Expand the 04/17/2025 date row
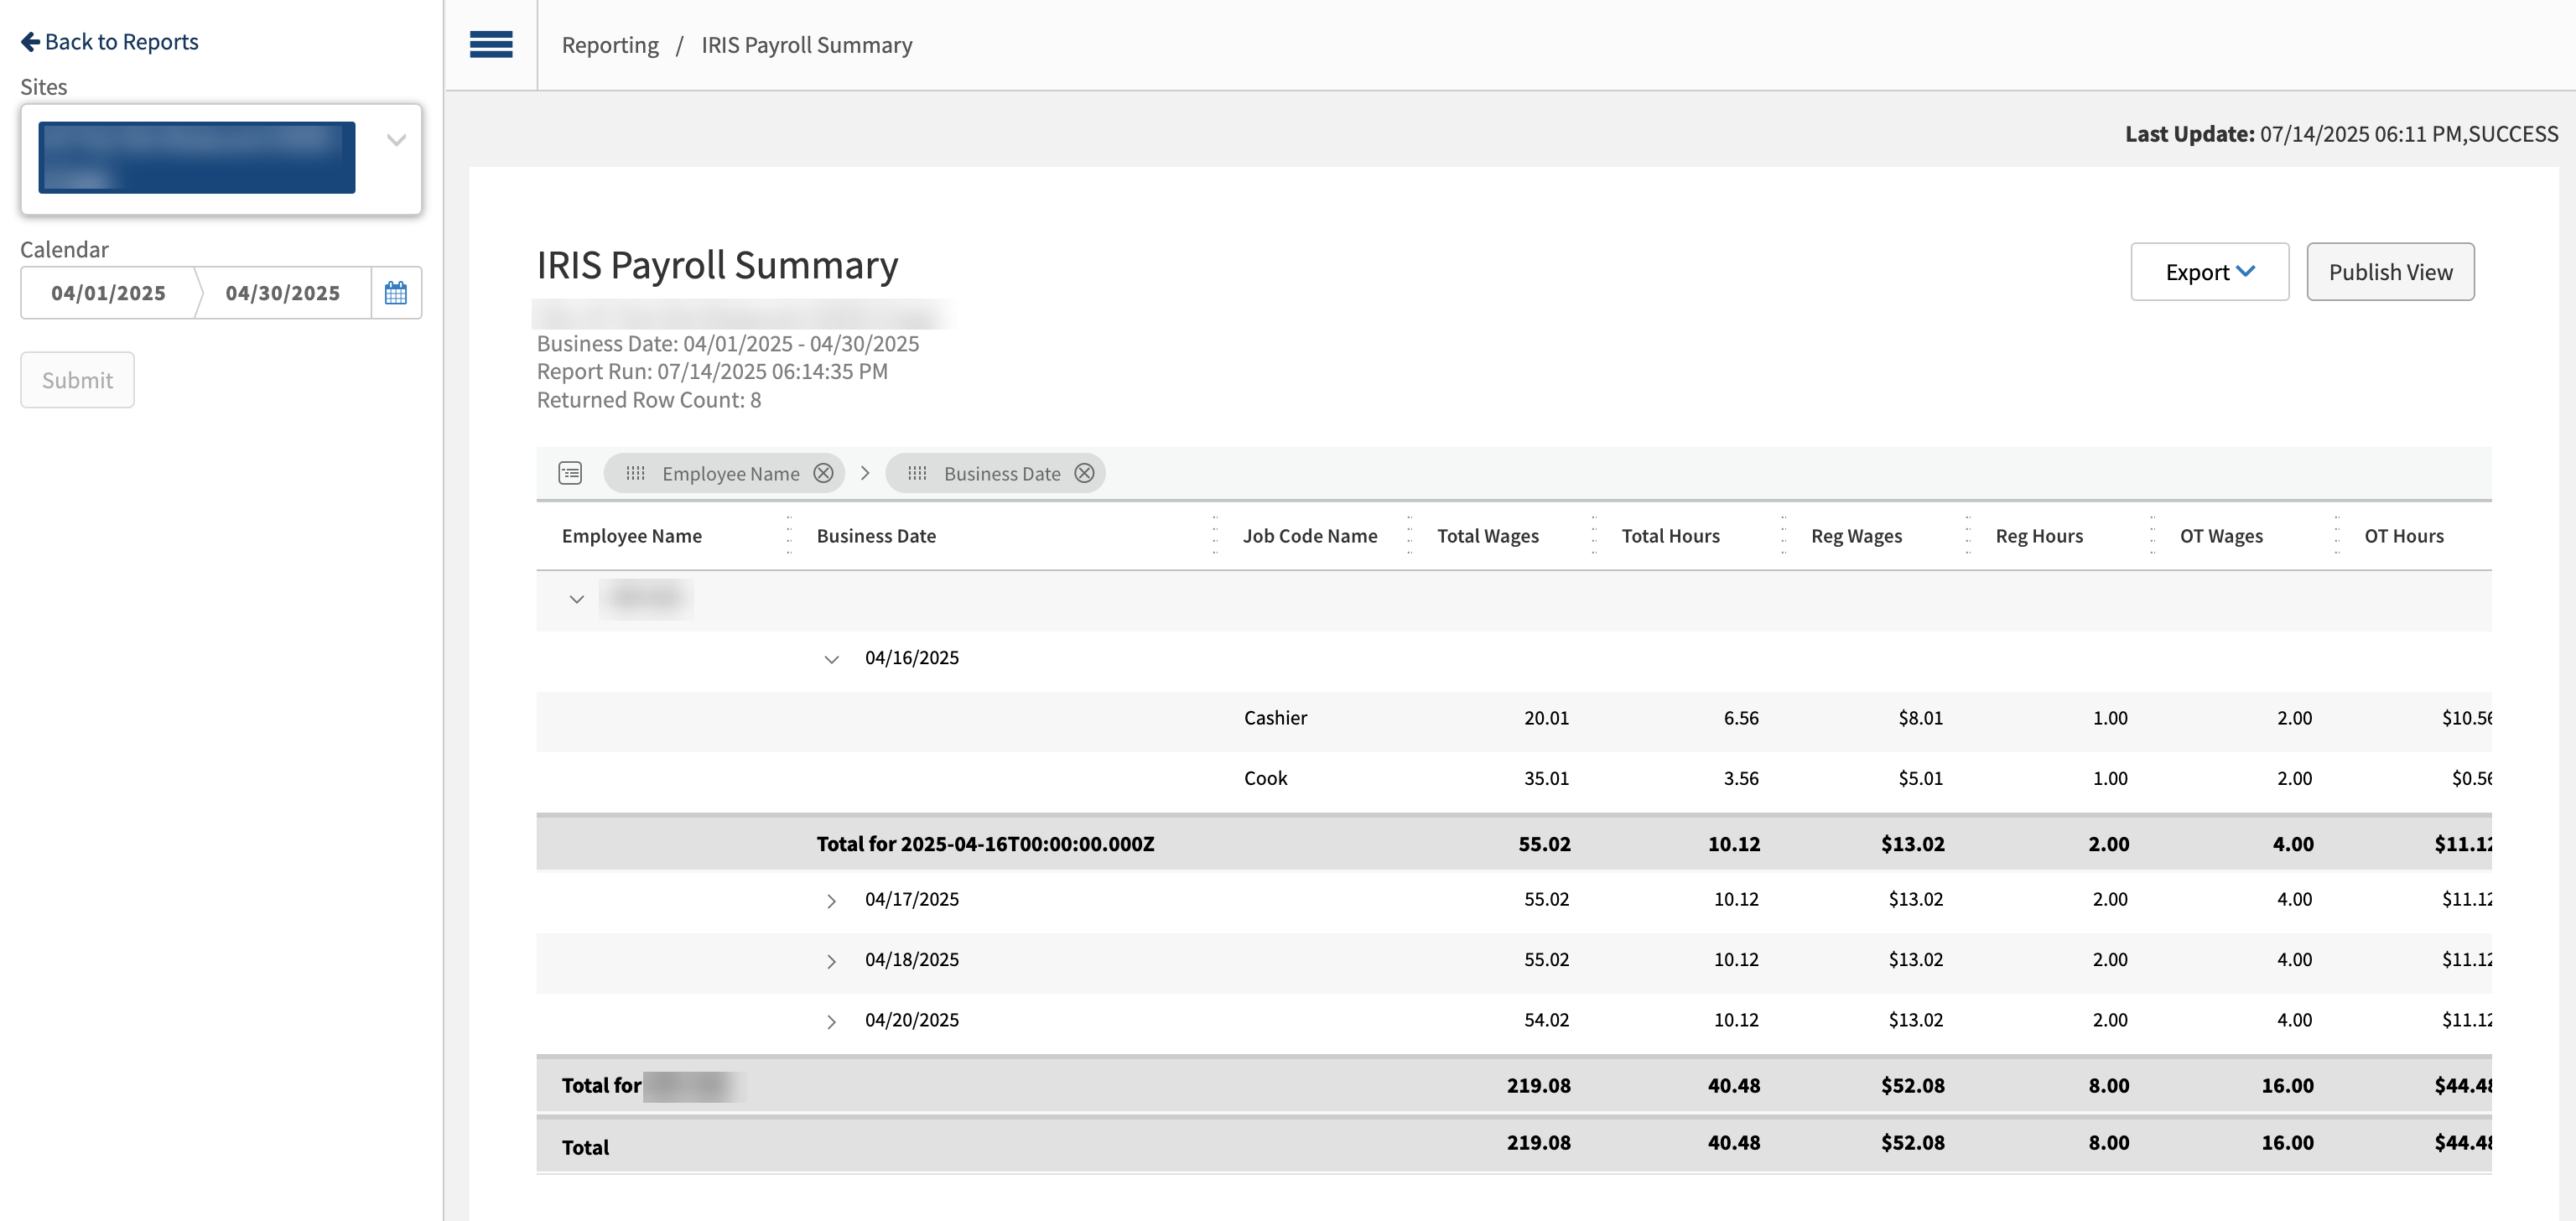This screenshot has width=2576, height=1221. [x=831, y=900]
